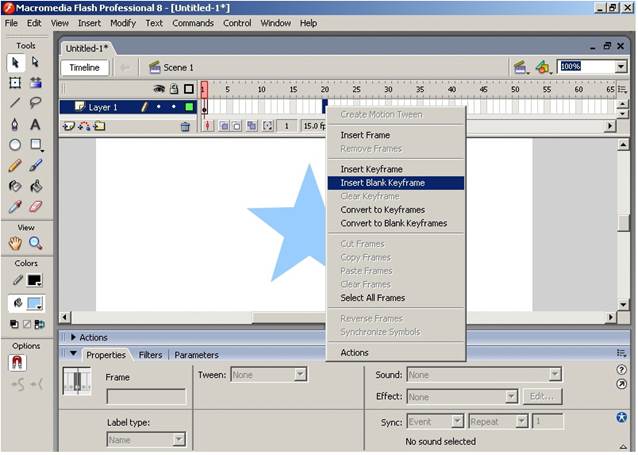
Task: Toggle Layer 1 visibility dot
Action: 159,107
